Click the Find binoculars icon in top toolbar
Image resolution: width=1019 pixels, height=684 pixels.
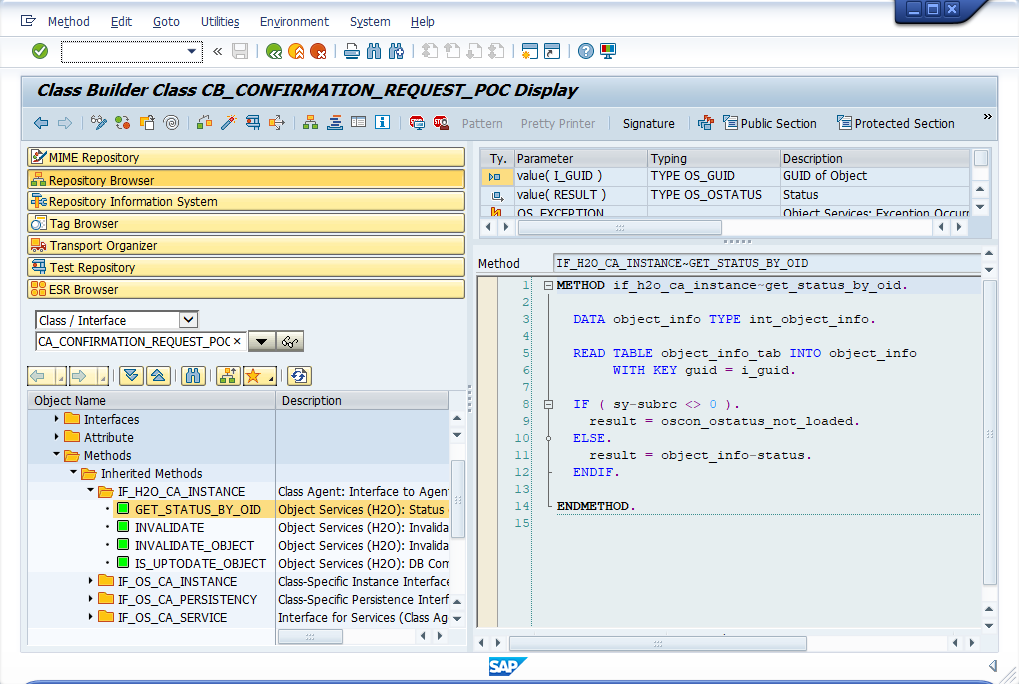click(x=374, y=51)
